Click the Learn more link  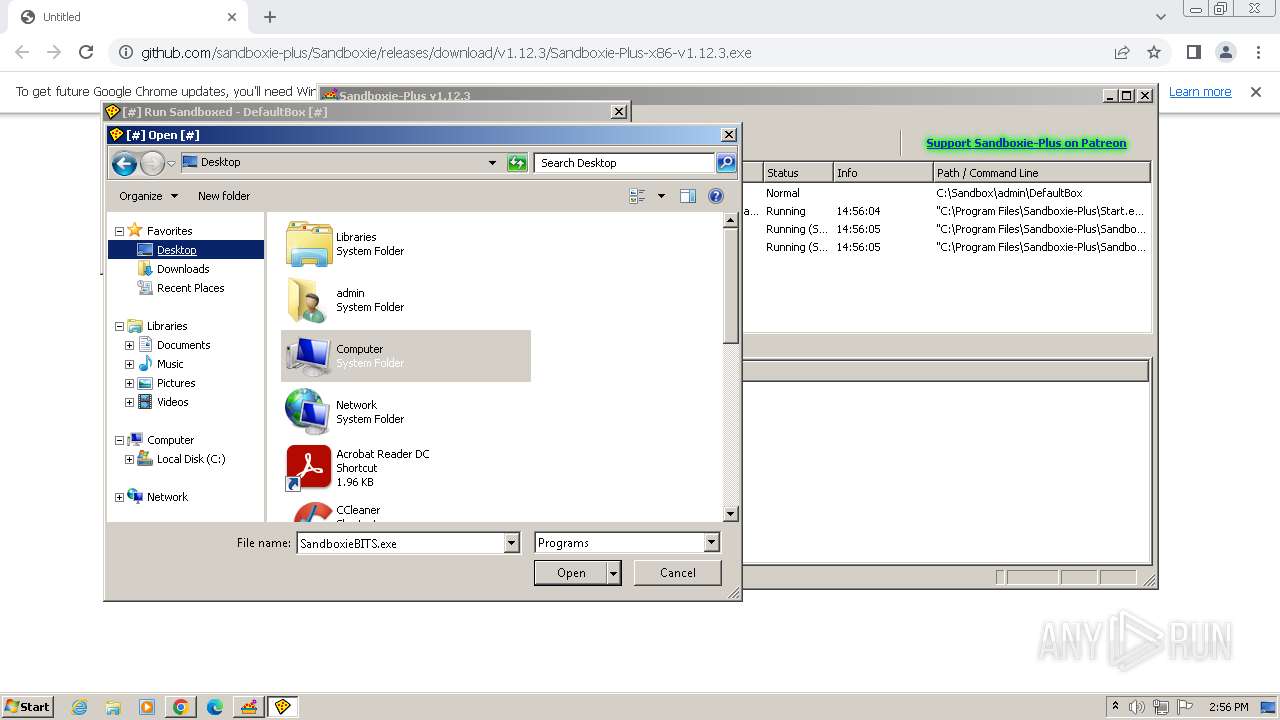pos(1200,92)
